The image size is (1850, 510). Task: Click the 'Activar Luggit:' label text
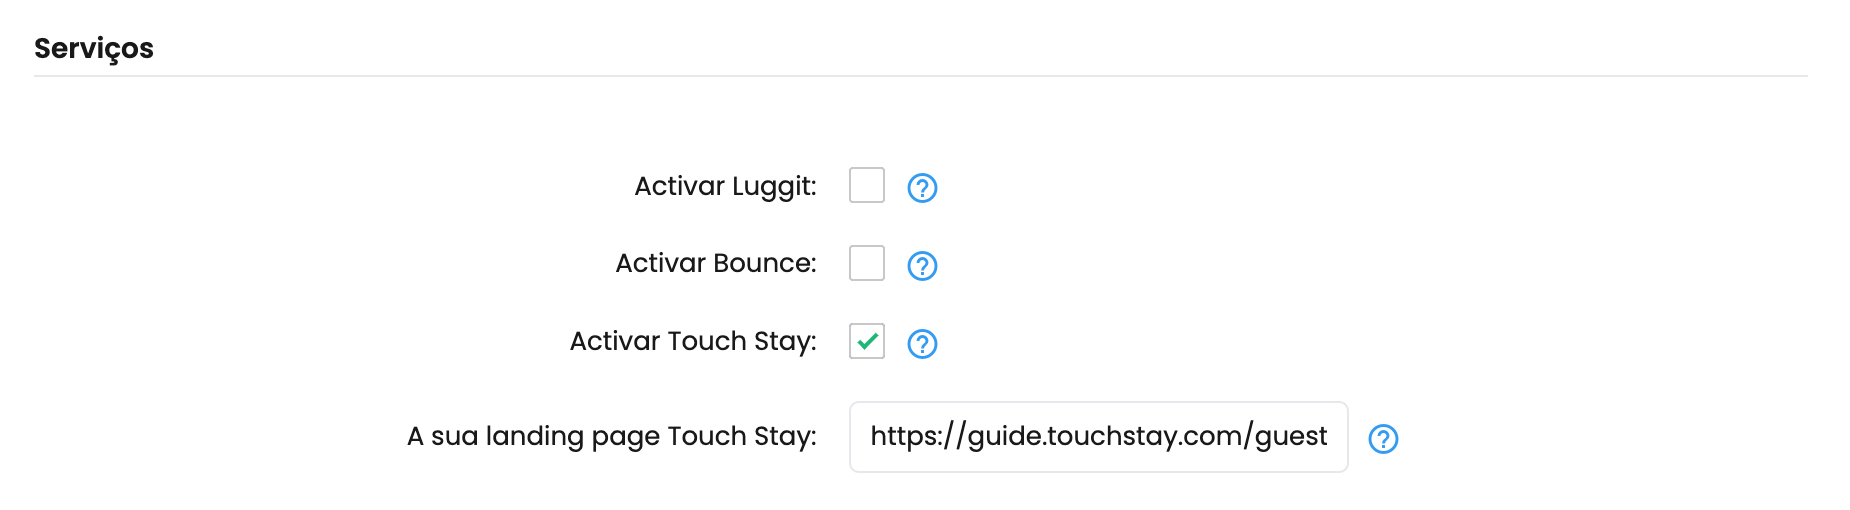point(725,187)
